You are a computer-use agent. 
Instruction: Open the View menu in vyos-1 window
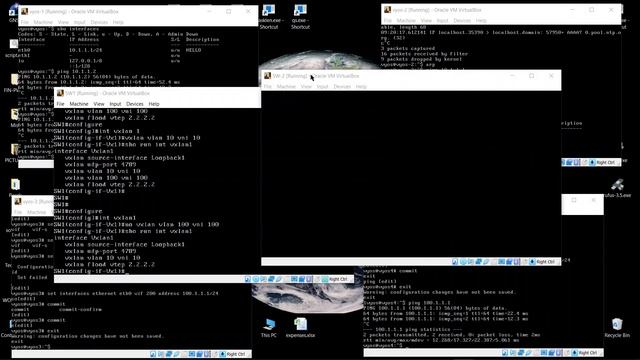(x=63, y=22)
